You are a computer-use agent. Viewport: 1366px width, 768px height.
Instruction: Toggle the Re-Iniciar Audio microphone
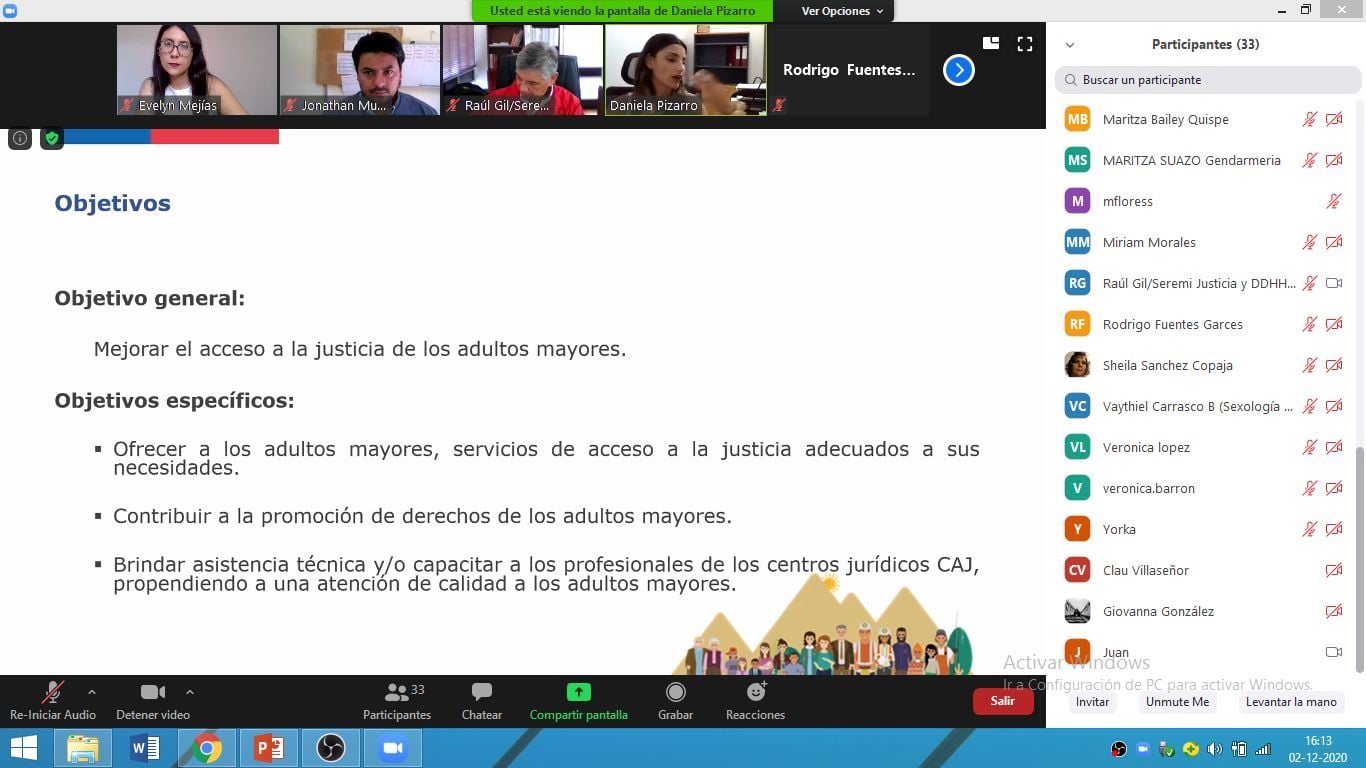point(53,692)
